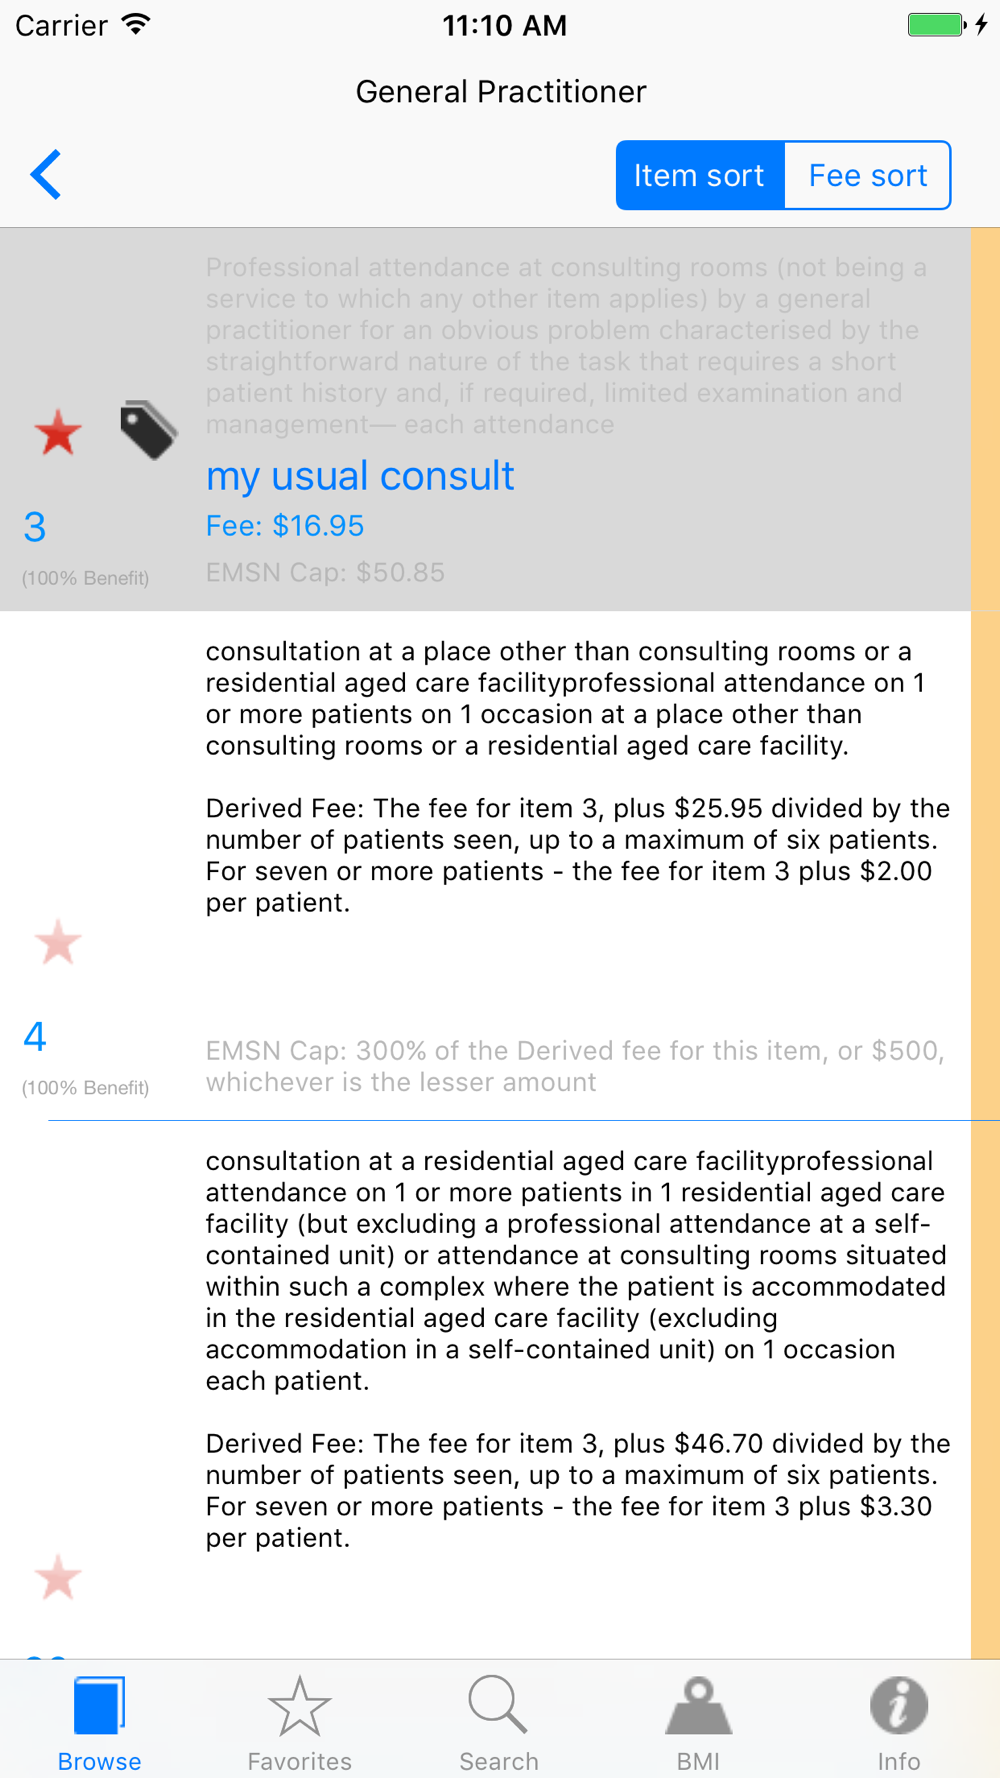
Task: Tap the blue back chevron
Action: tap(46, 175)
